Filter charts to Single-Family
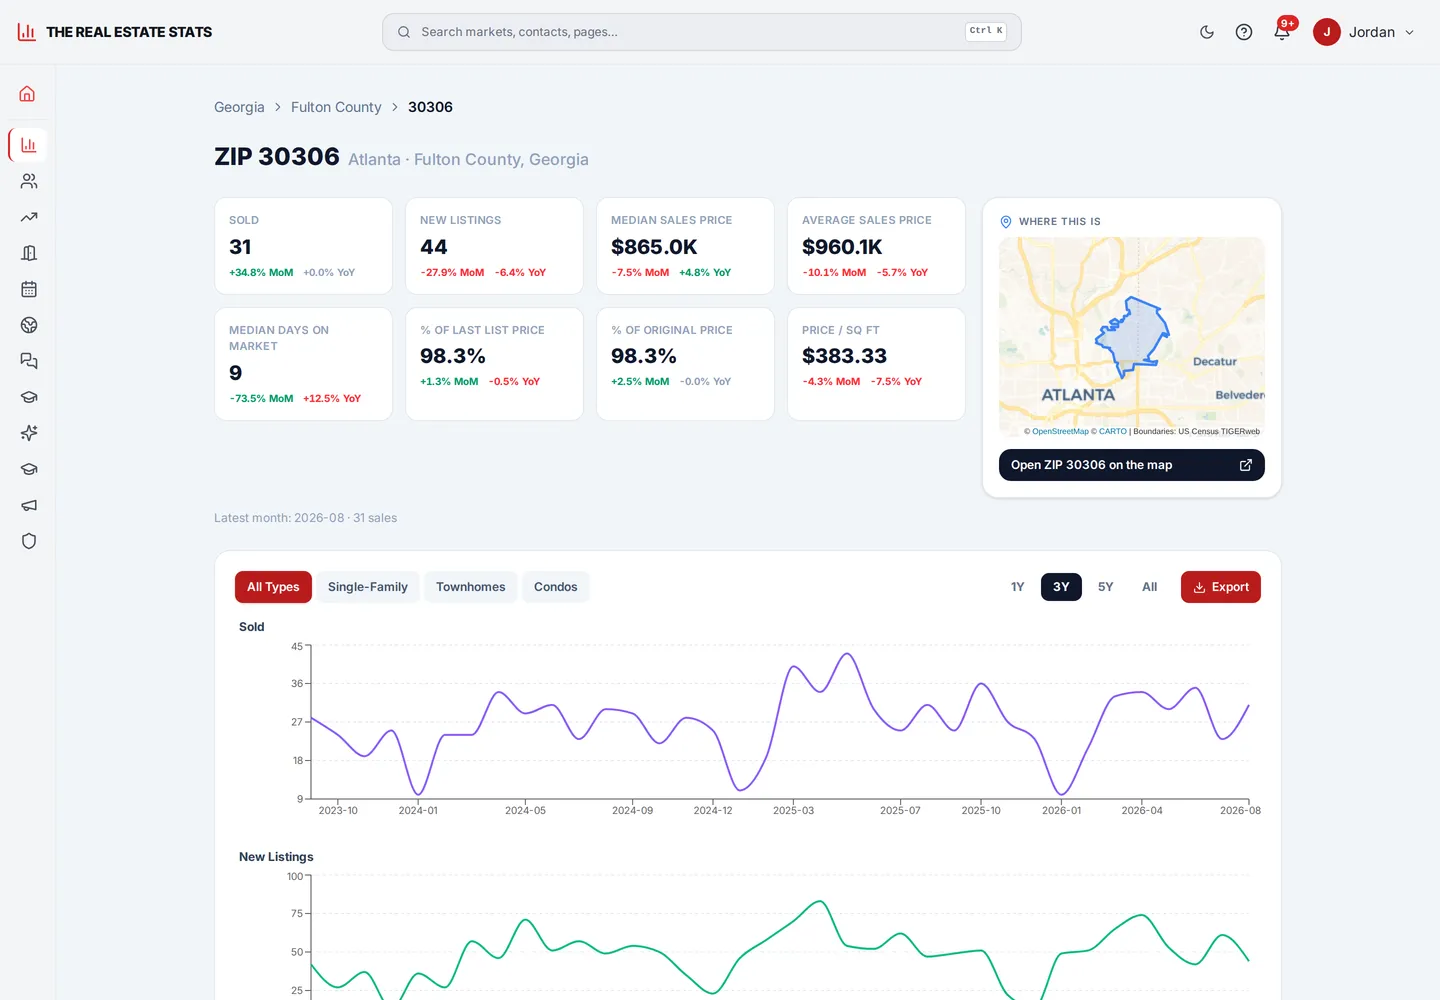 click(x=368, y=587)
